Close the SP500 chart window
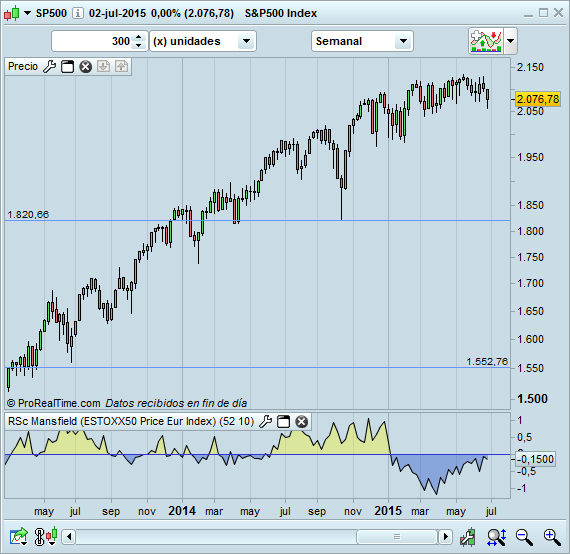Image resolution: width=570 pixels, height=554 pixels. (x=558, y=13)
